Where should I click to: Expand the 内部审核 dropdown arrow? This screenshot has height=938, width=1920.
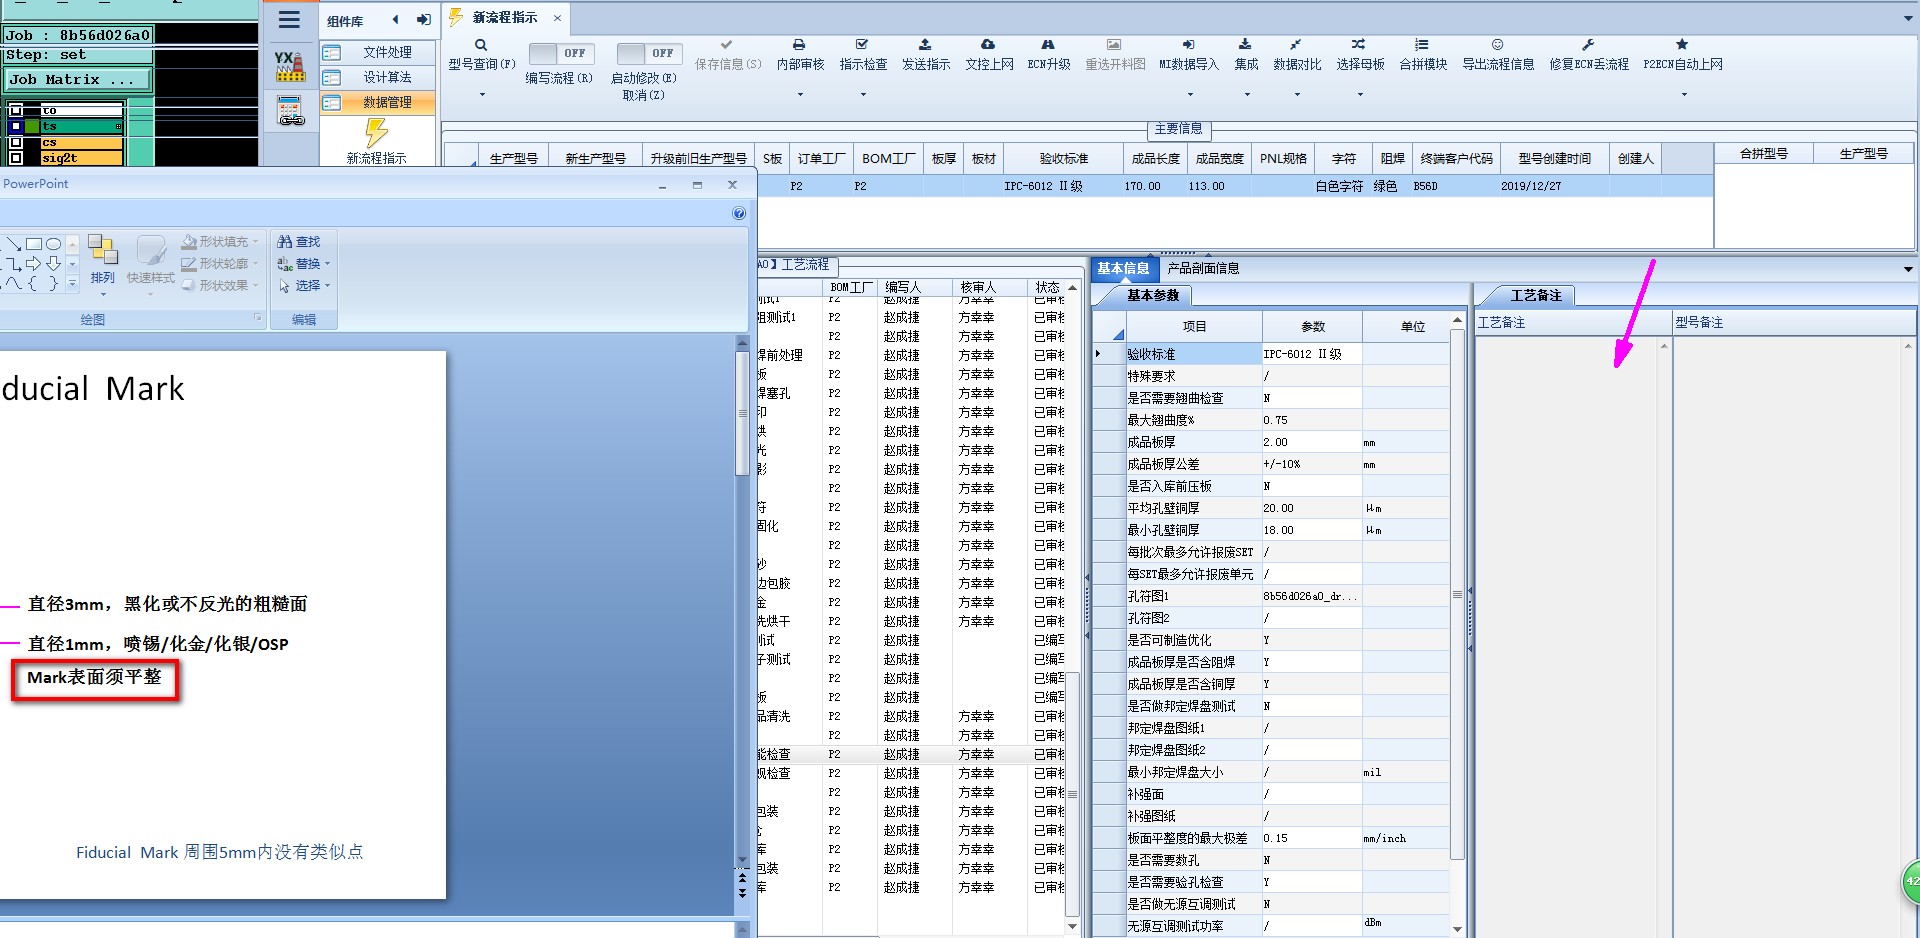(800, 95)
